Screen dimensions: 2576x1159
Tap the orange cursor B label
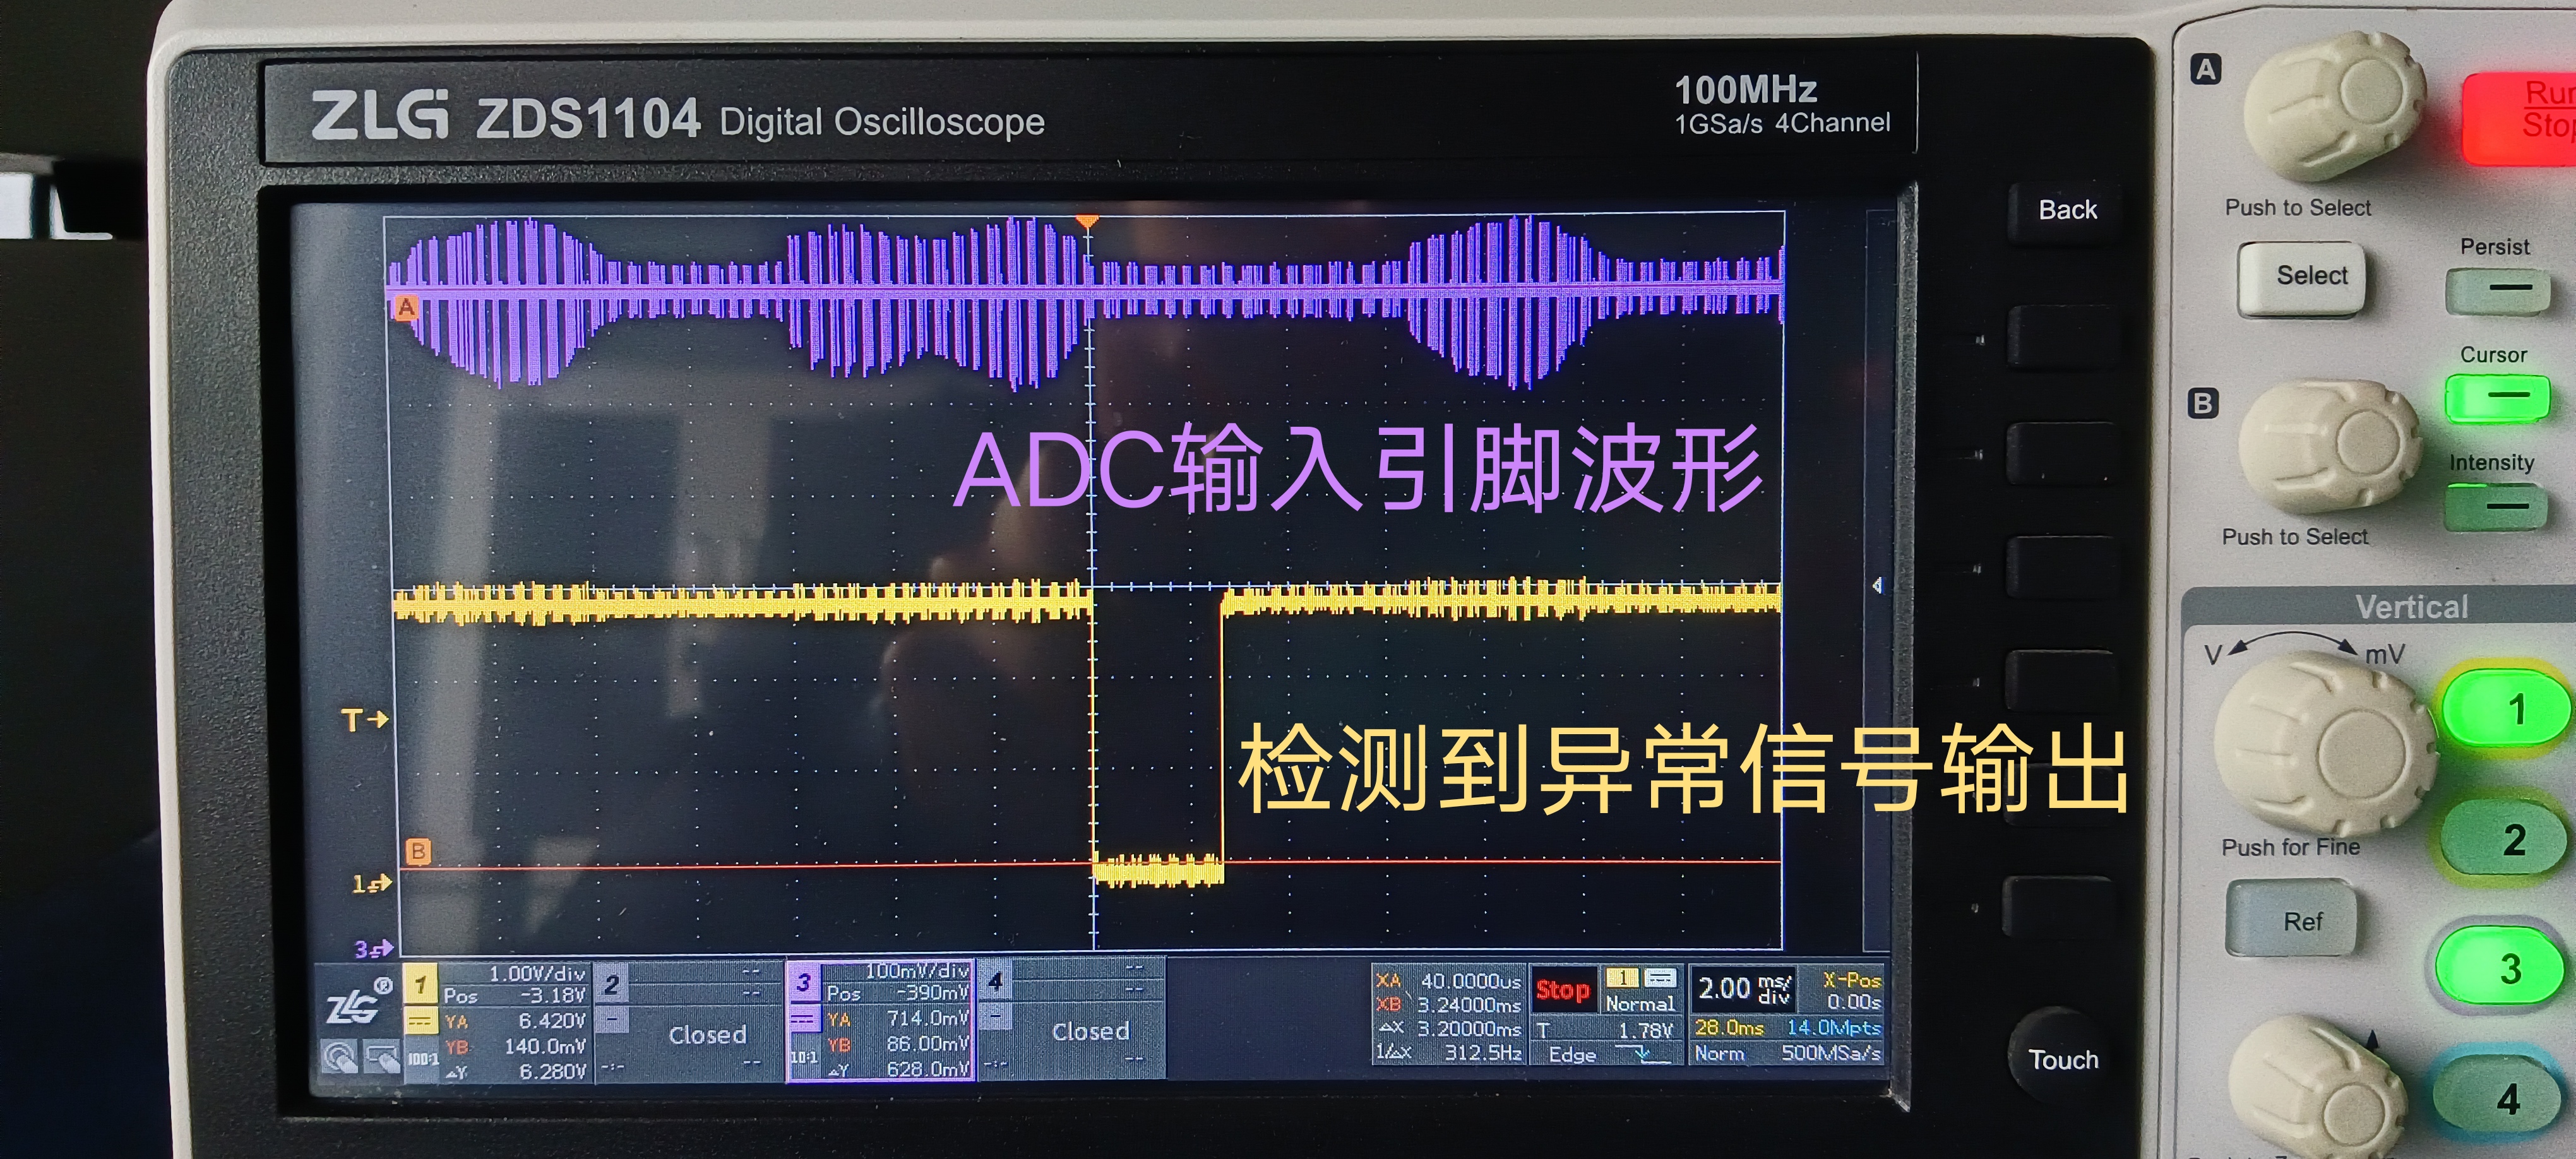pos(418,851)
